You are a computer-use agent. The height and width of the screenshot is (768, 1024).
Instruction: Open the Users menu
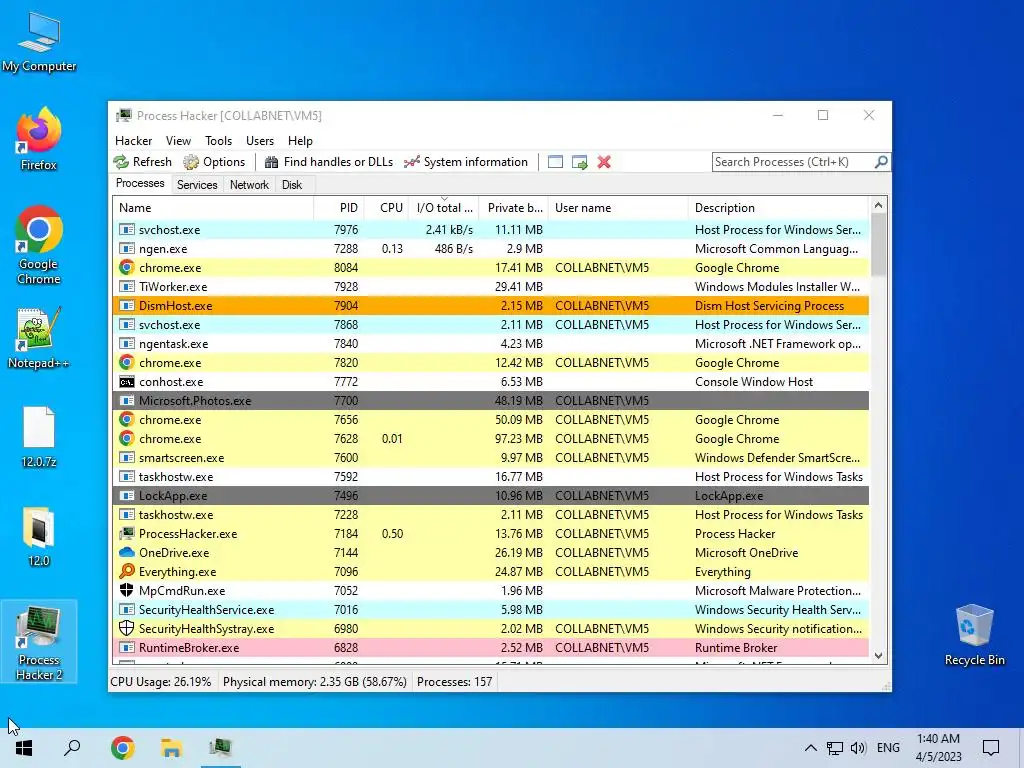tap(260, 140)
